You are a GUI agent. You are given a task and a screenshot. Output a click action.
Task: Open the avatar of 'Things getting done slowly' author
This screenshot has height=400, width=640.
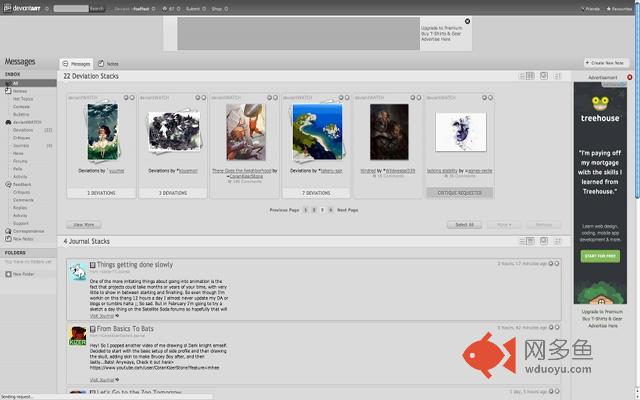click(x=77, y=271)
